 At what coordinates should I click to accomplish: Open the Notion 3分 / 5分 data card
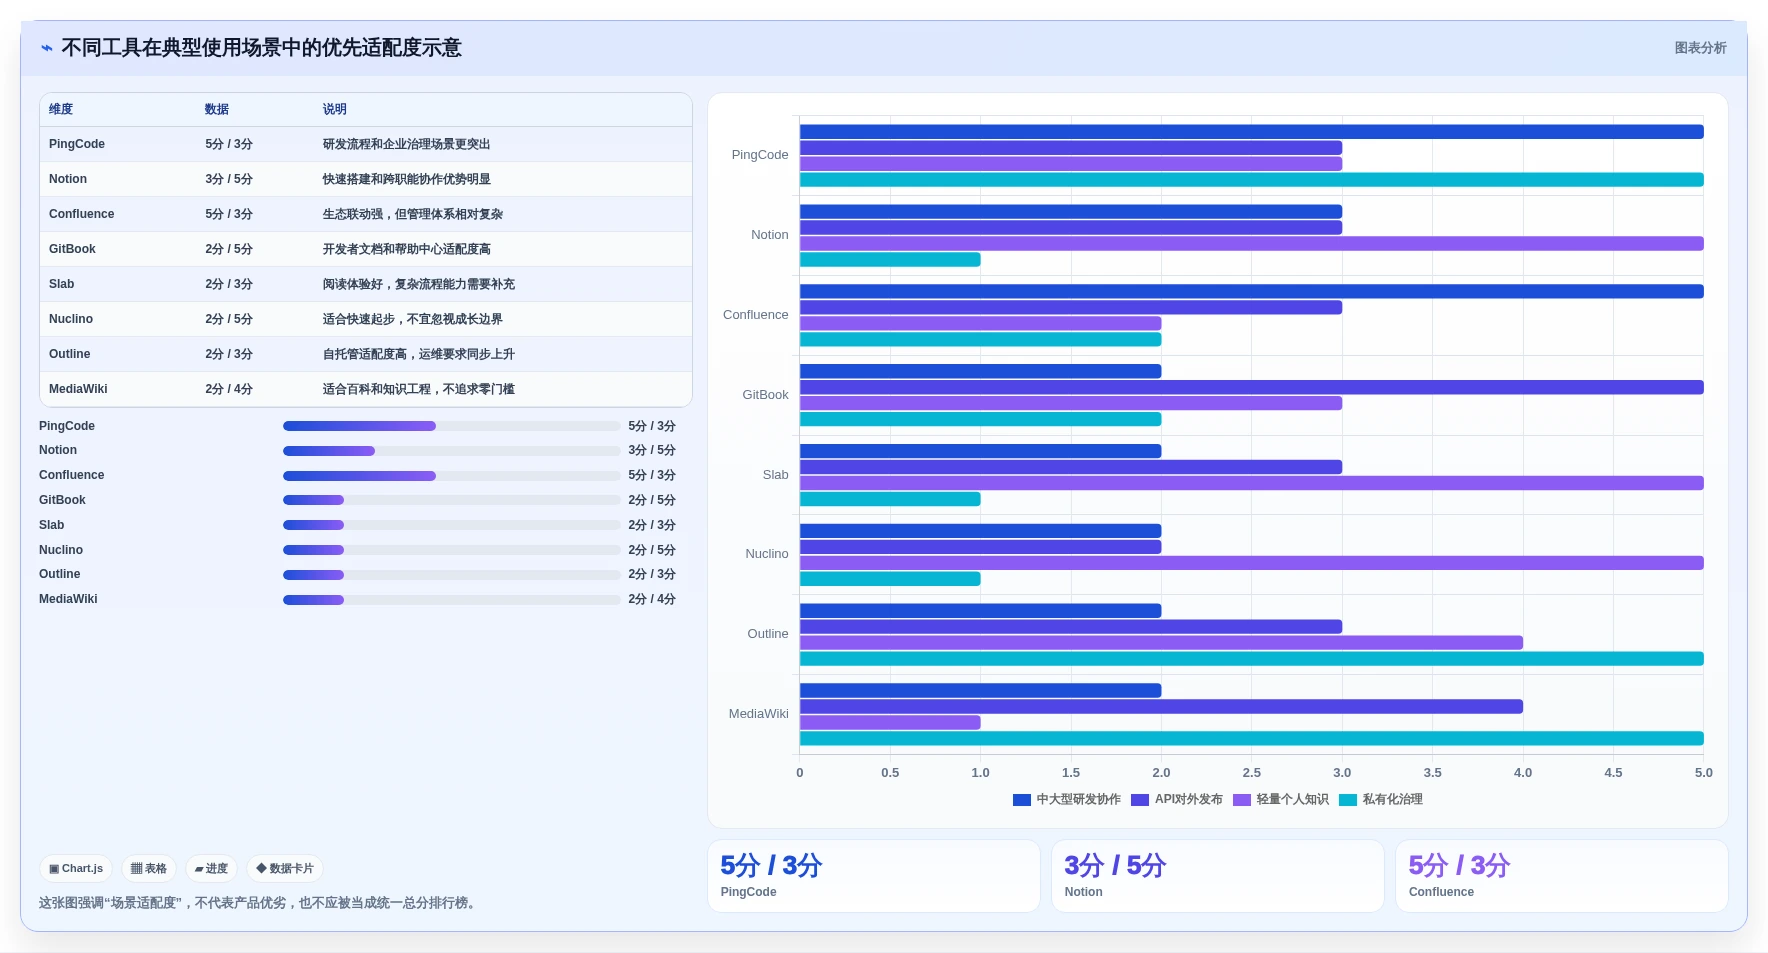1218,876
